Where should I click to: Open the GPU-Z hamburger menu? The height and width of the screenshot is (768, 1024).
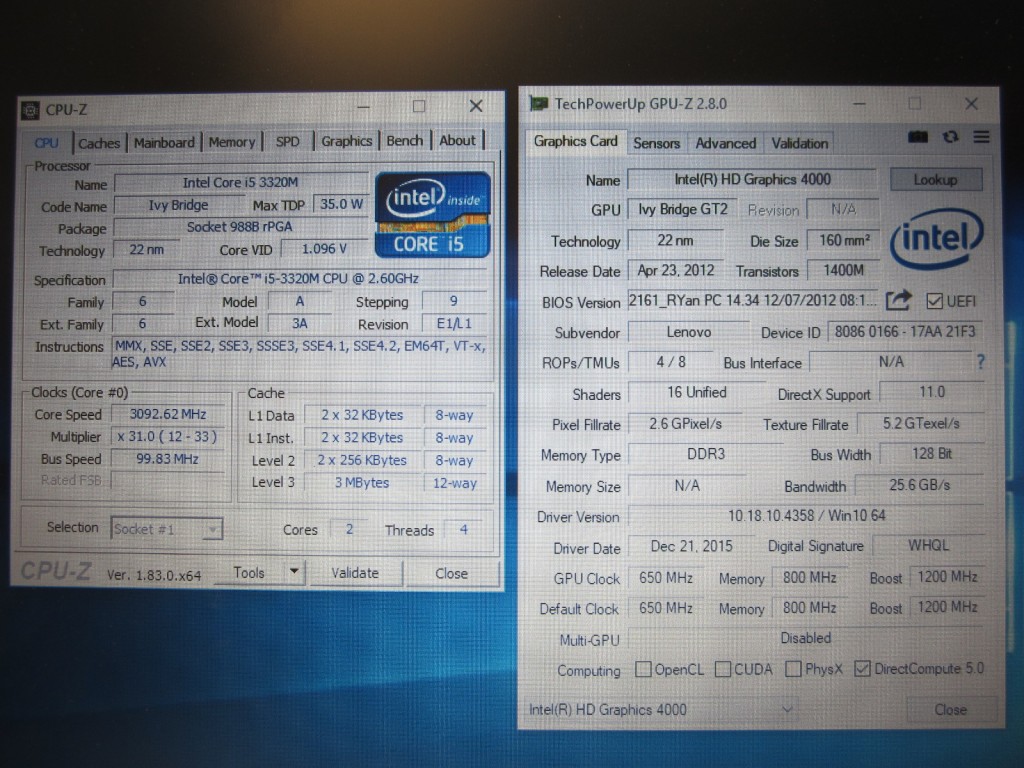[x=982, y=137]
